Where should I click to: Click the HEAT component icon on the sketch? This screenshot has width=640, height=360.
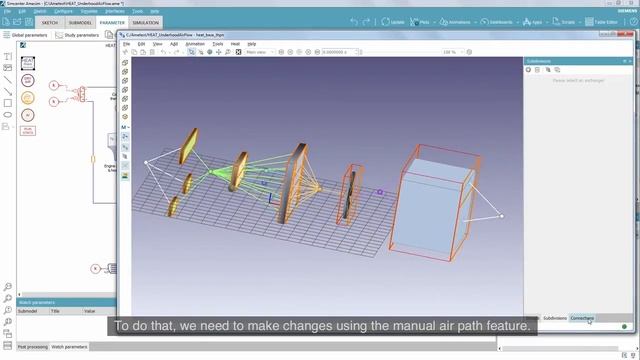click(x=28, y=63)
